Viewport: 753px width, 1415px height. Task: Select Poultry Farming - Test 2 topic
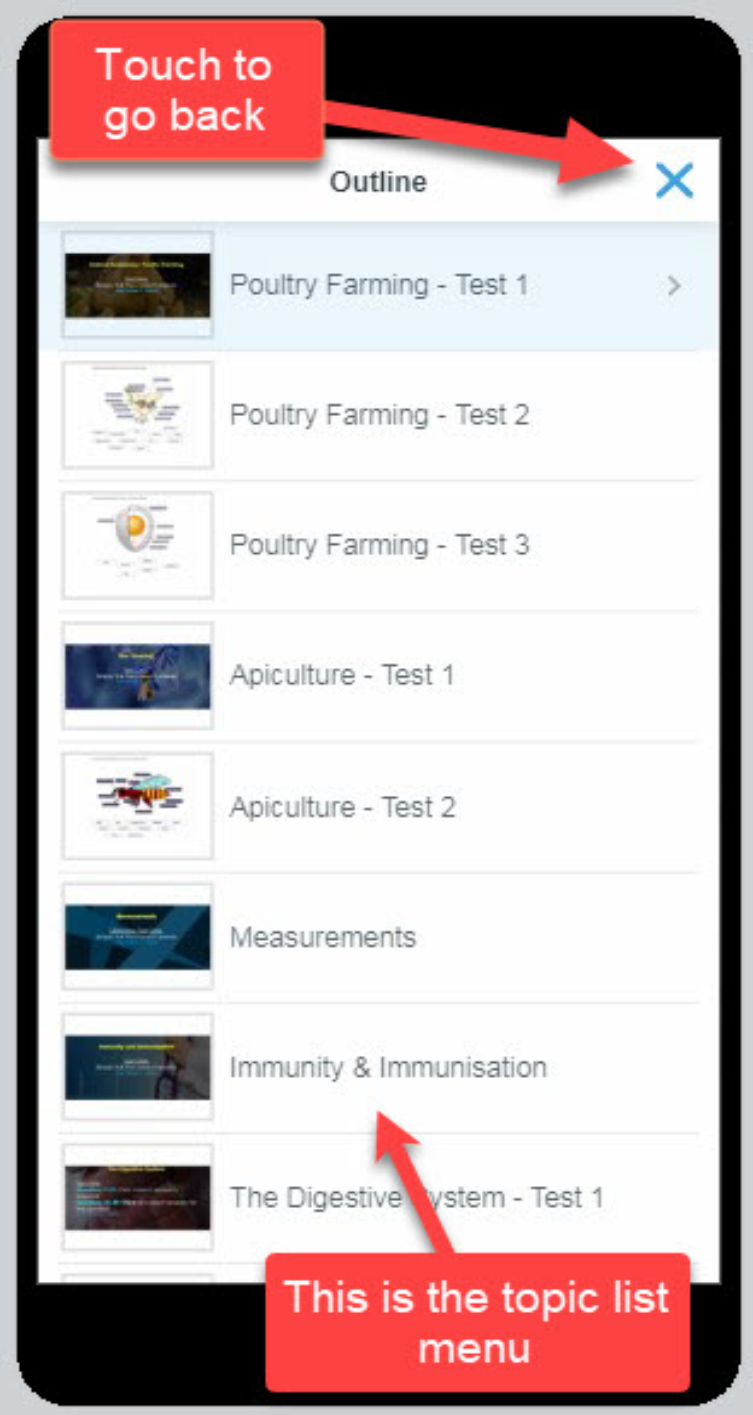click(x=379, y=415)
